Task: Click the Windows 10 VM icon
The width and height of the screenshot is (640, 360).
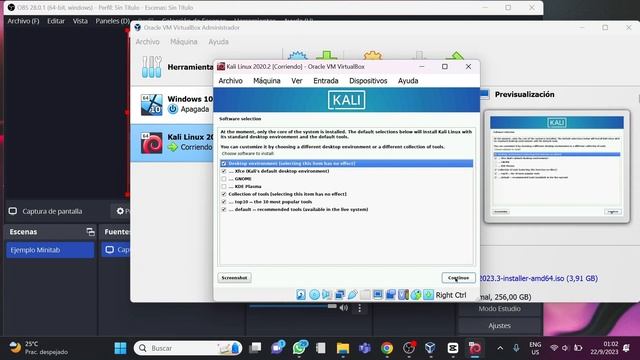Action: [x=151, y=104]
